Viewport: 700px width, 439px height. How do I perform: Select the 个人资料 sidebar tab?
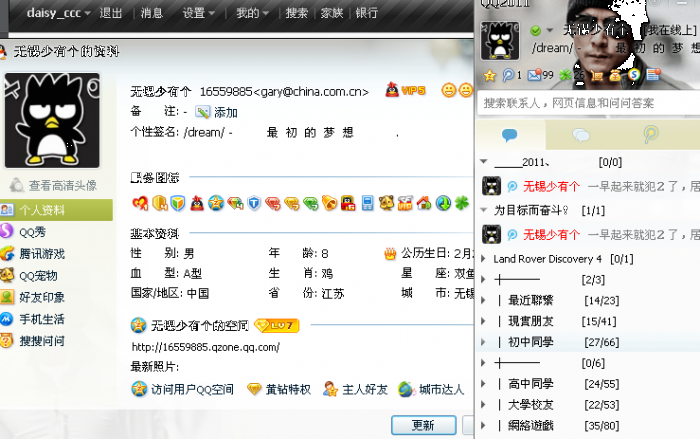pos(56,210)
